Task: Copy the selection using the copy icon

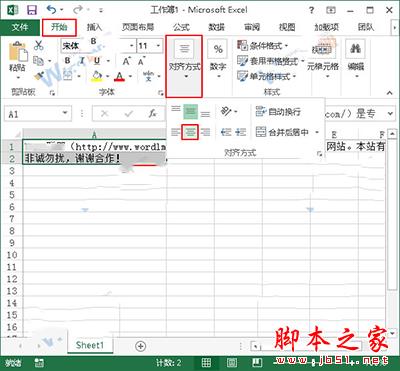Action: tap(39, 61)
